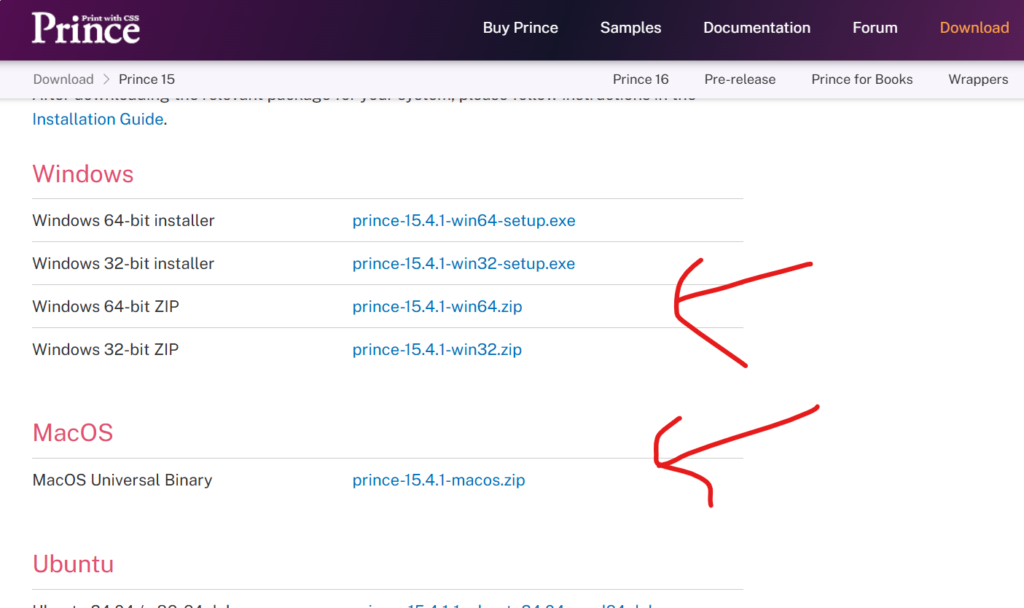Click the Windows section heading

pyautogui.click(x=83, y=174)
